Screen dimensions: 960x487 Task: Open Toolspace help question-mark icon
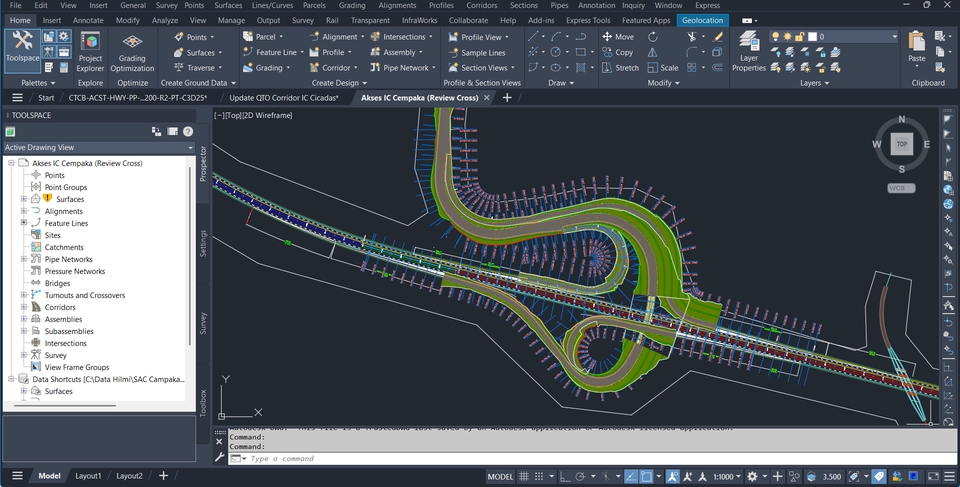click(x=187, y=131)
